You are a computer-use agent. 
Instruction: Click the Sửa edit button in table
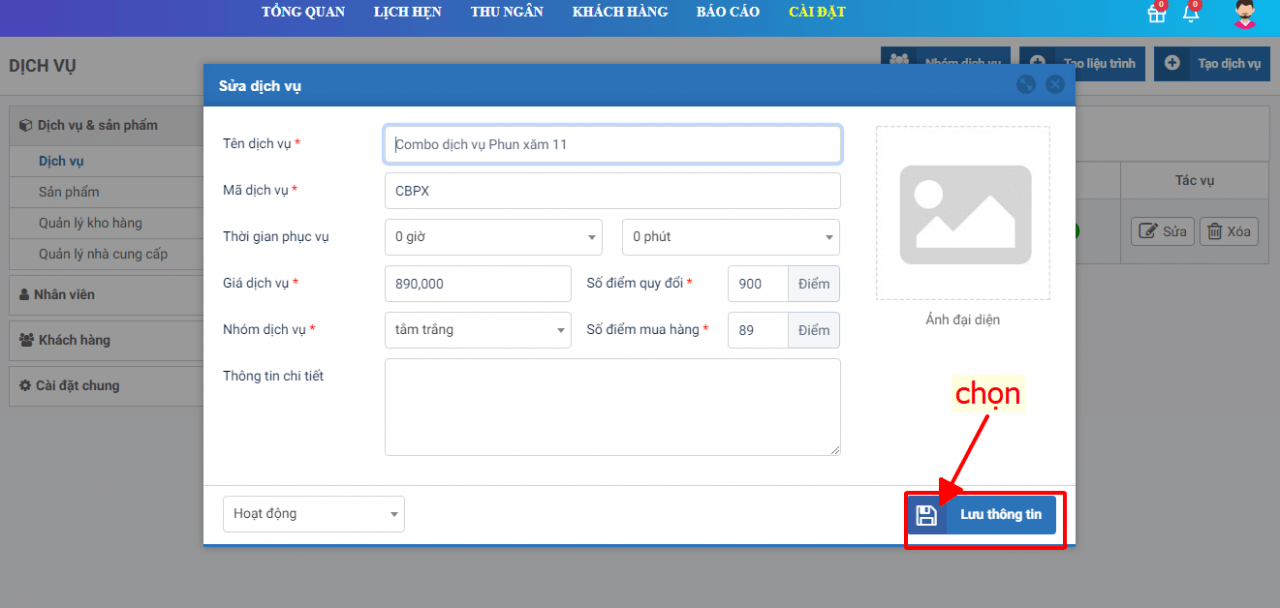(1161, 232)
